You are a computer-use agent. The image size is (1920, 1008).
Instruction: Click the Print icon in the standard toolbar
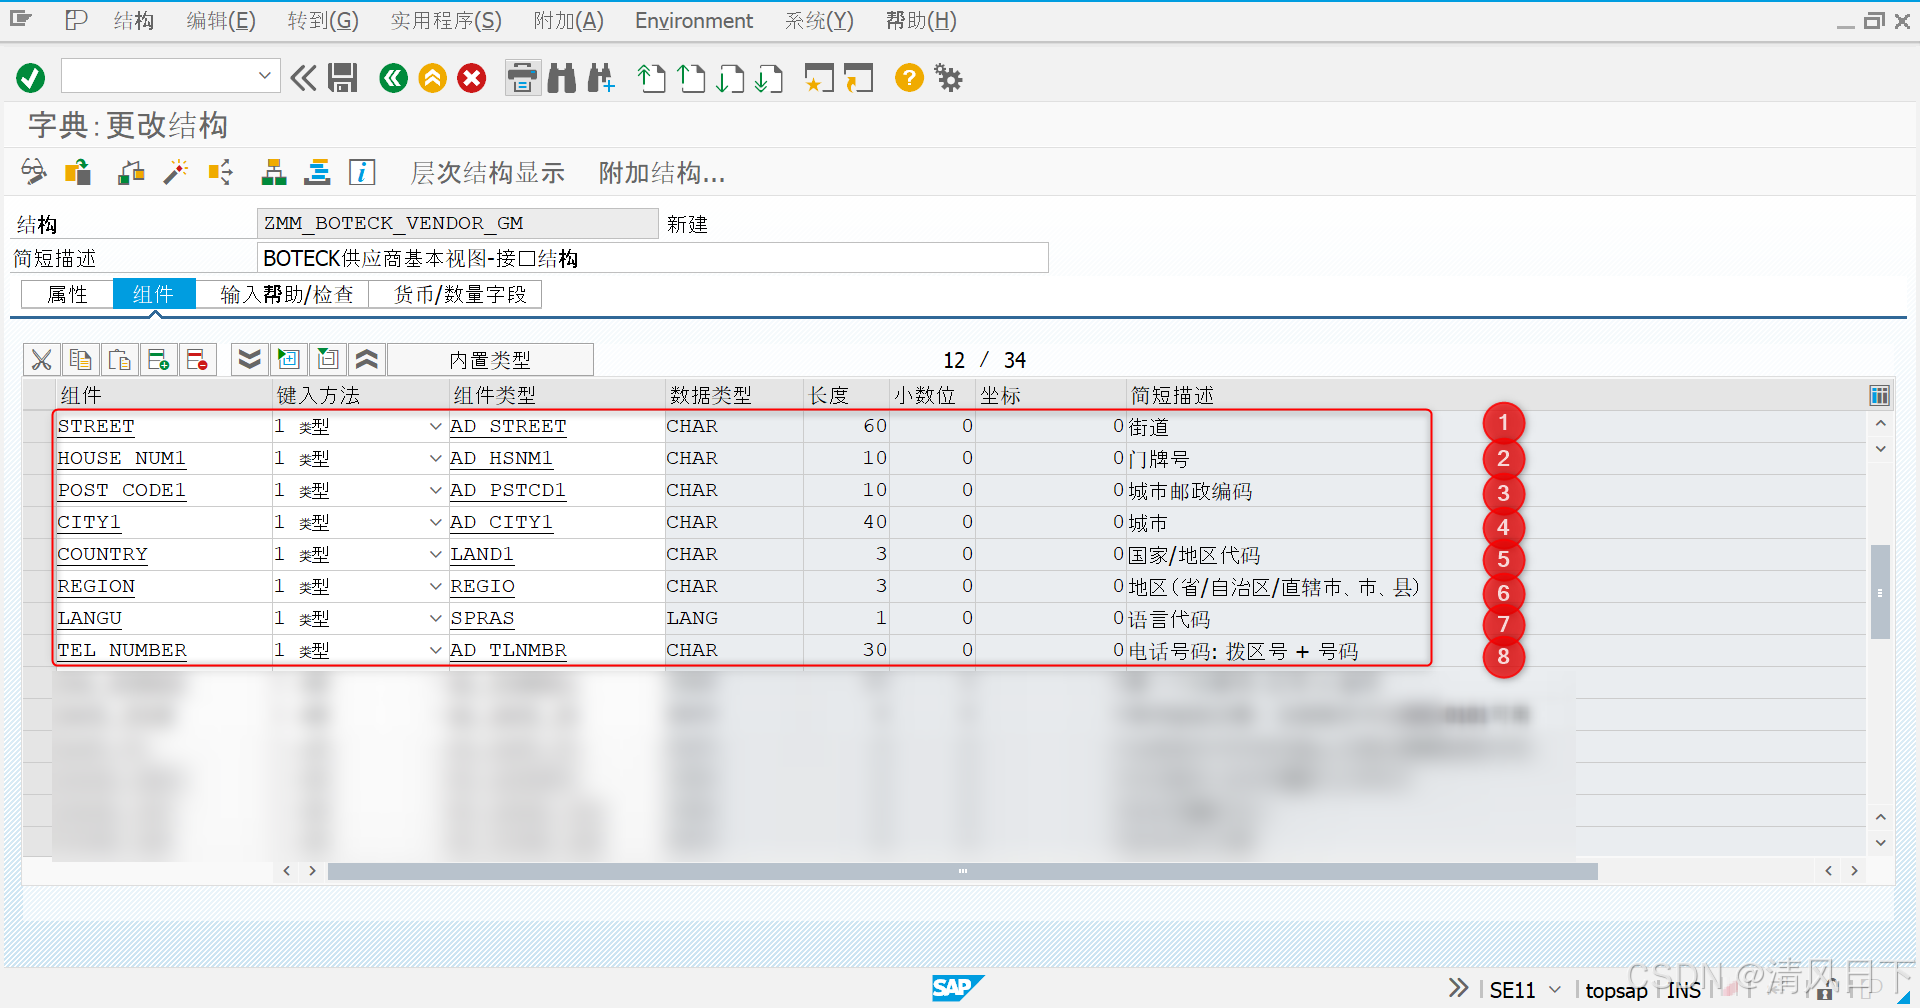(x=522, y=77)
